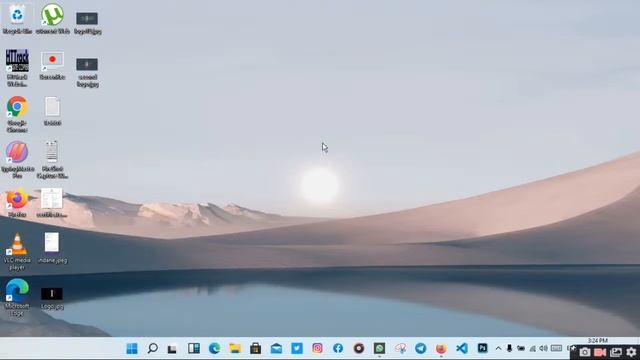Expand the hidden system tray icons chevron
The width and height of the screenshot is (640, 360).
click(x=498, y=349)
